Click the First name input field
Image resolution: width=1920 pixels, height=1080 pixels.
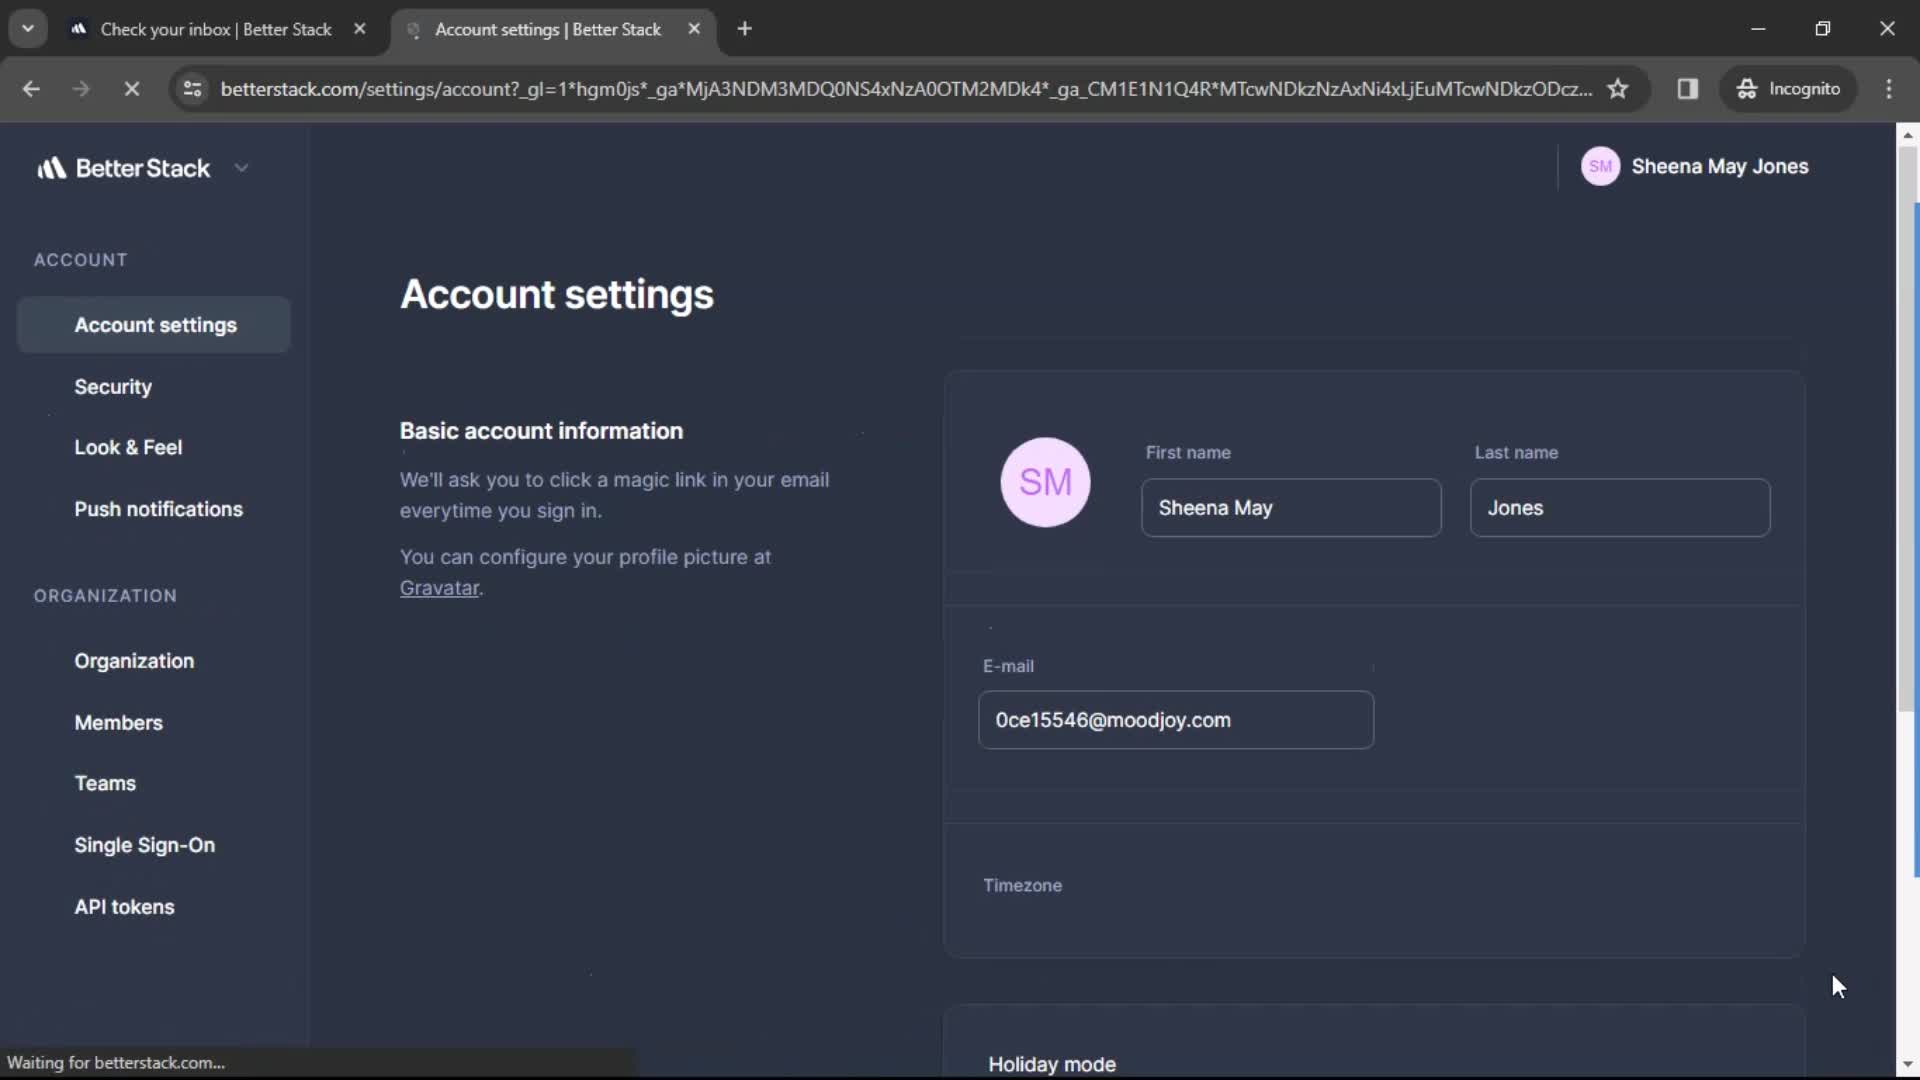pos(1291,506)
